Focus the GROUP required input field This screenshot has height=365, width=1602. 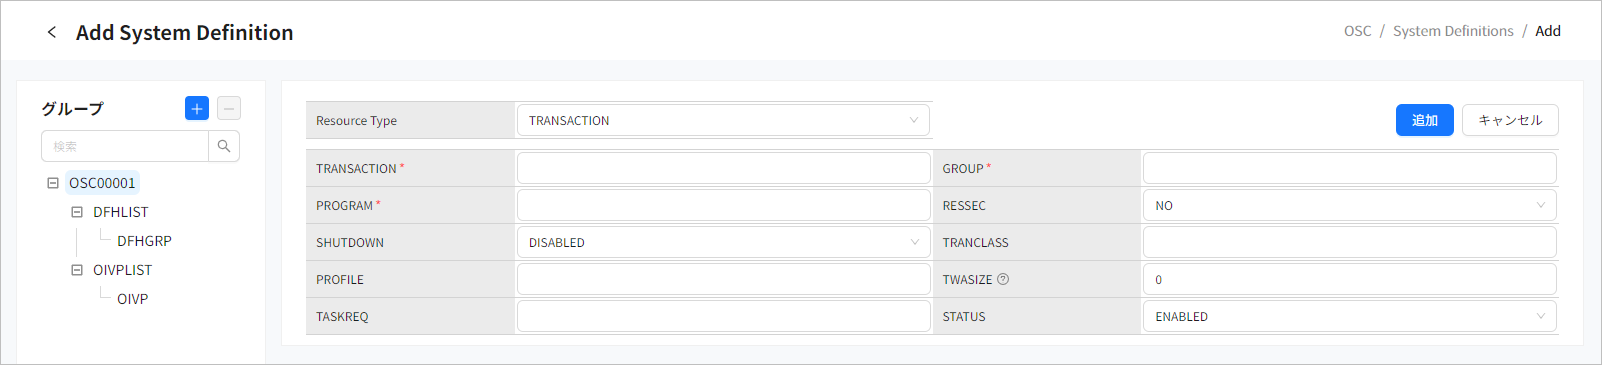(x=1349, y=168)
